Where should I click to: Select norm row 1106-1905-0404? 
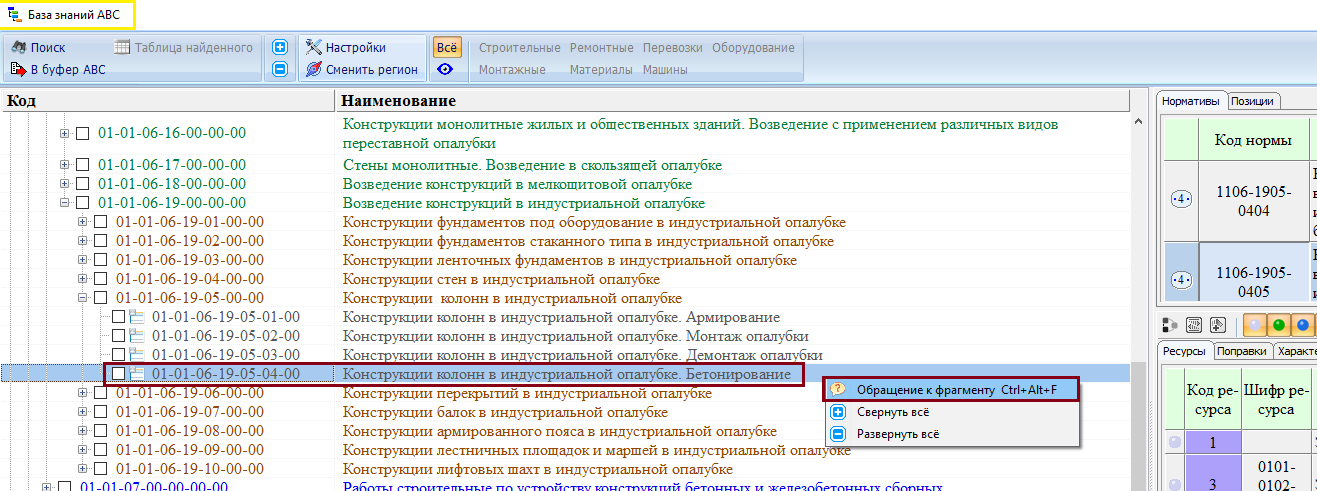(1236, 198)
